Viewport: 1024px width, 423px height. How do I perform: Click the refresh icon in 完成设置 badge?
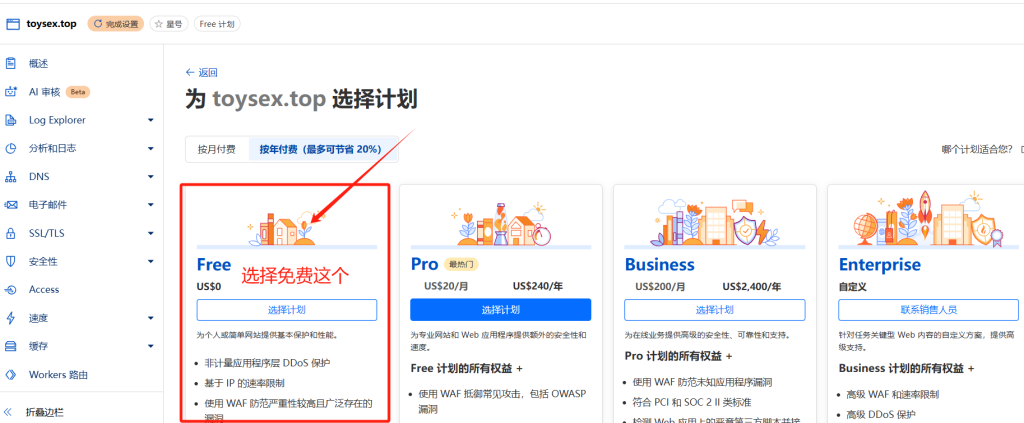pyautogui.click(x=99, y=24)
